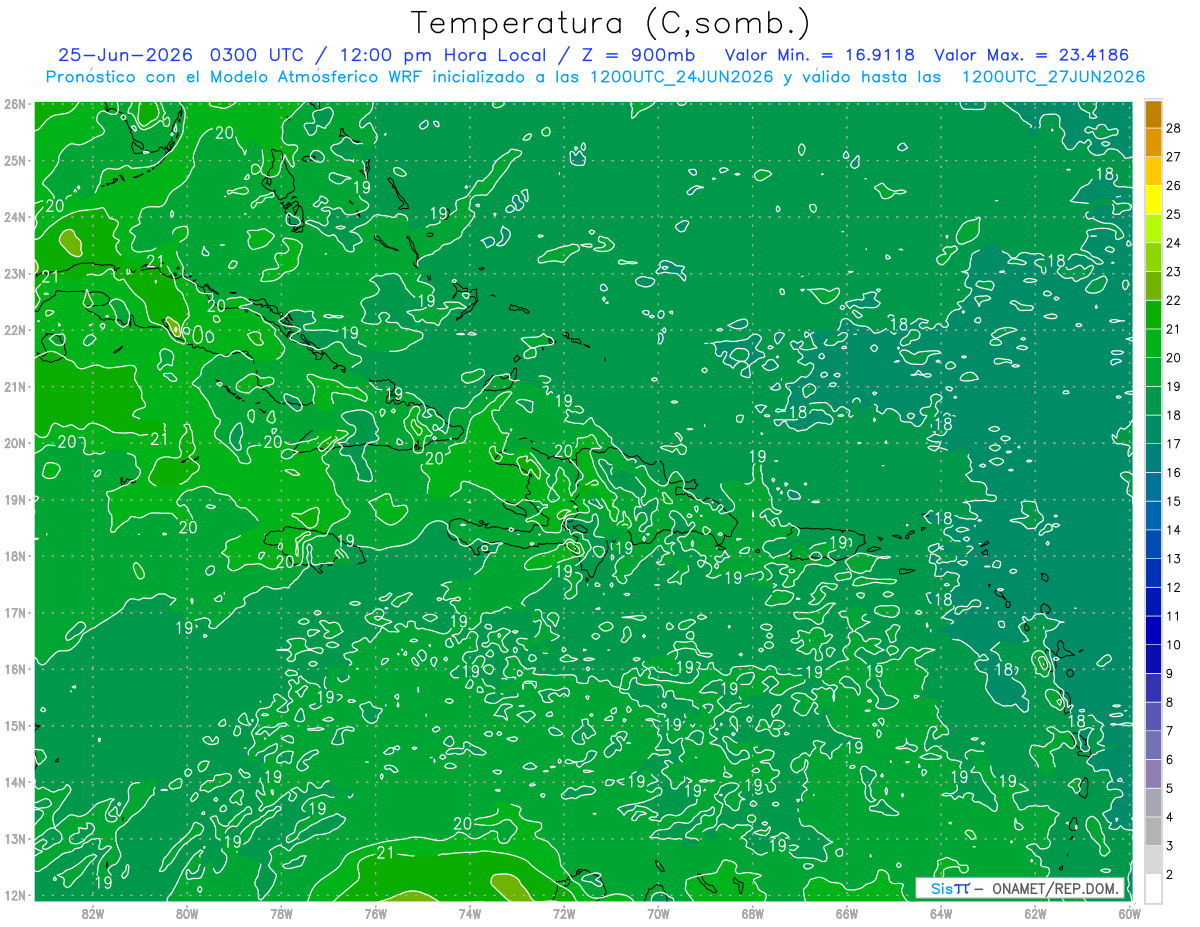Click the '16N' latitude axis label

click(x=15, y=669)
